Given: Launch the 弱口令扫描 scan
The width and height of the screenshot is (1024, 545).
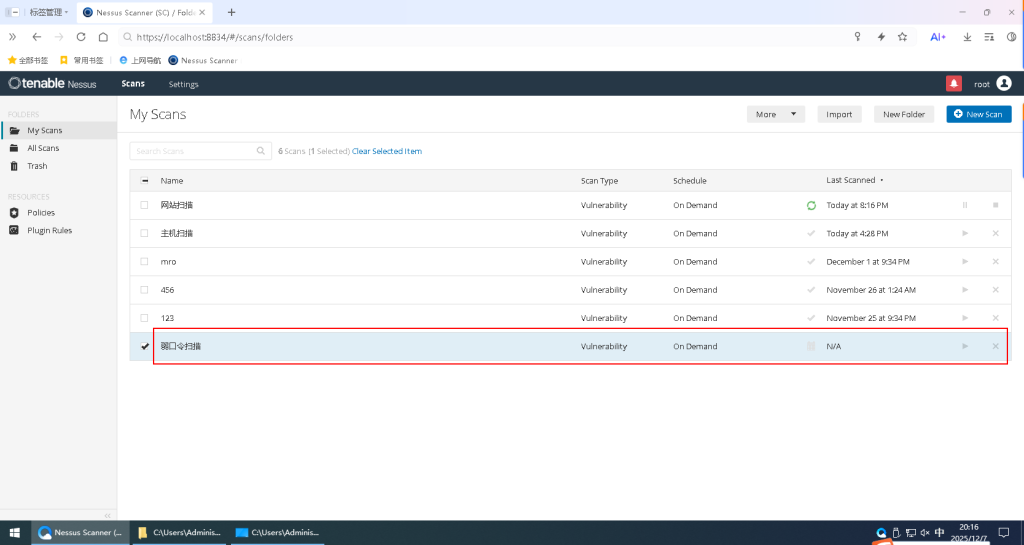Looking at the screenshot, I should 965,346.
